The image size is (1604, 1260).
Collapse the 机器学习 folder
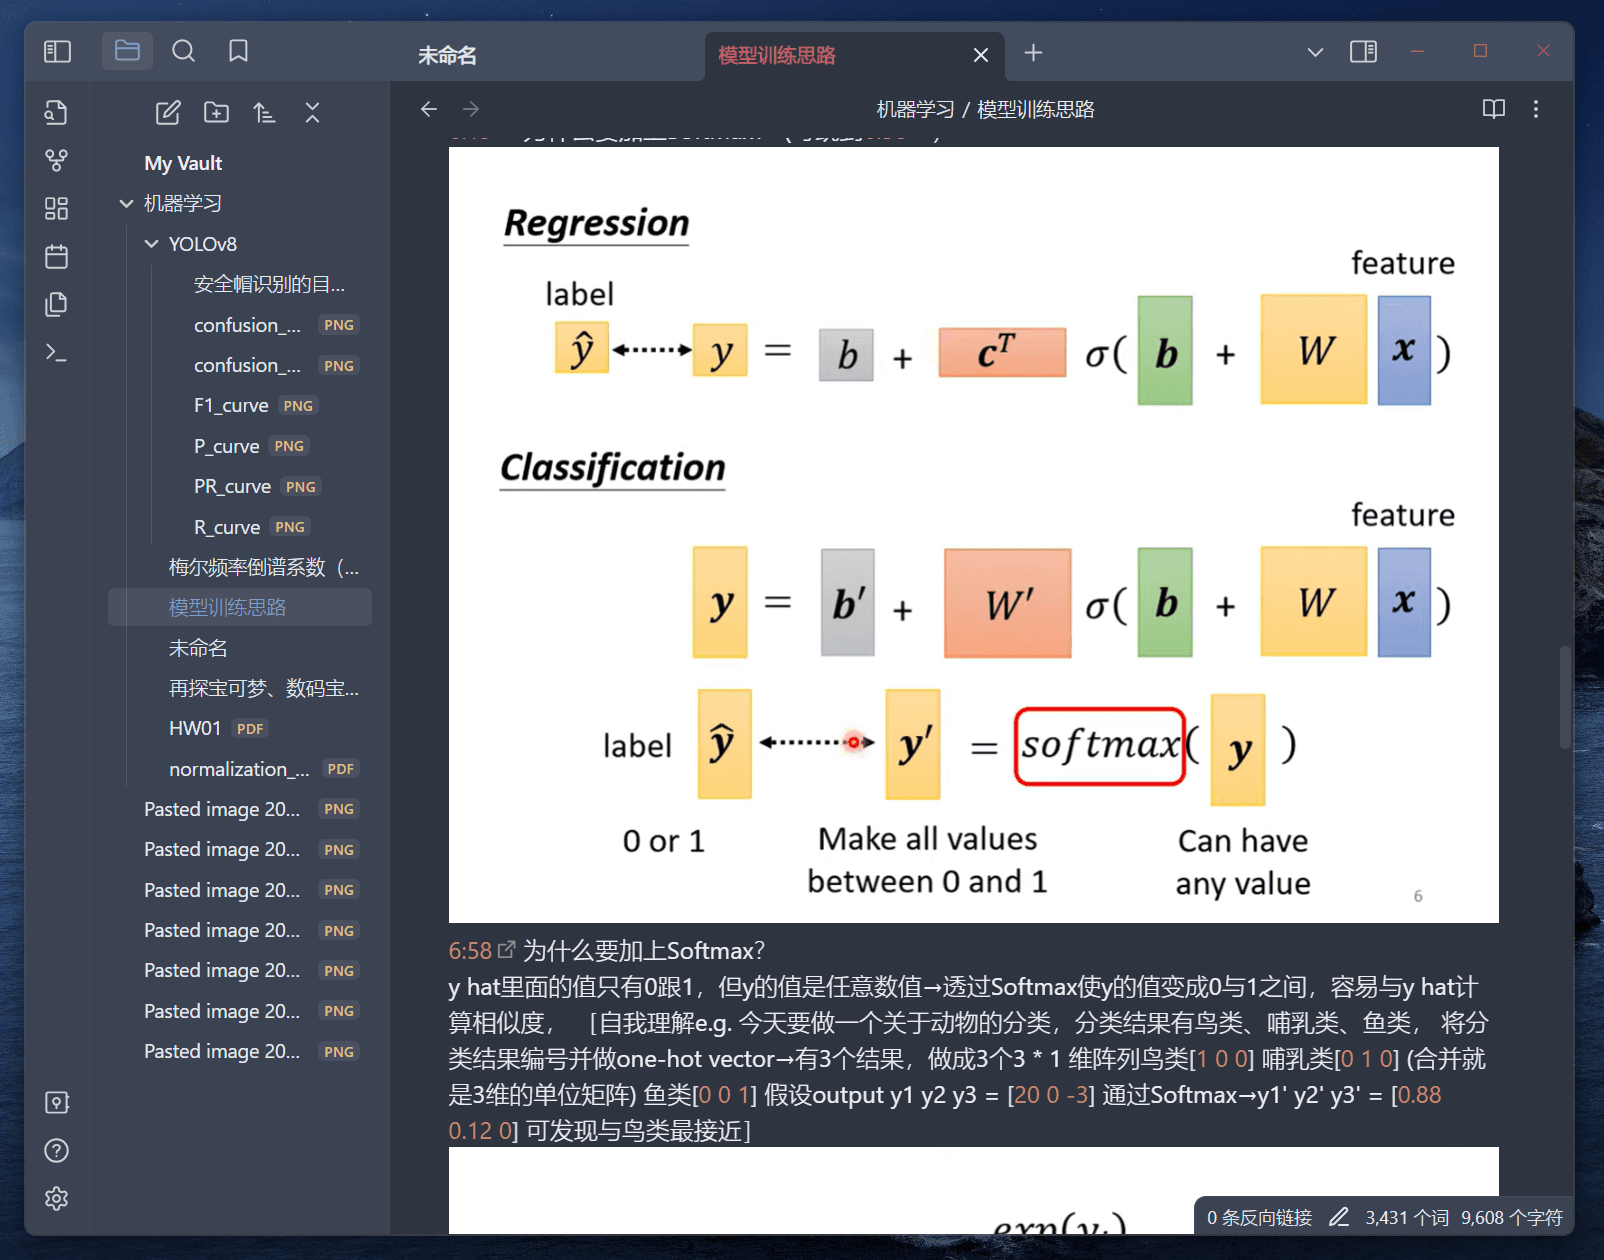pos(126,203)
